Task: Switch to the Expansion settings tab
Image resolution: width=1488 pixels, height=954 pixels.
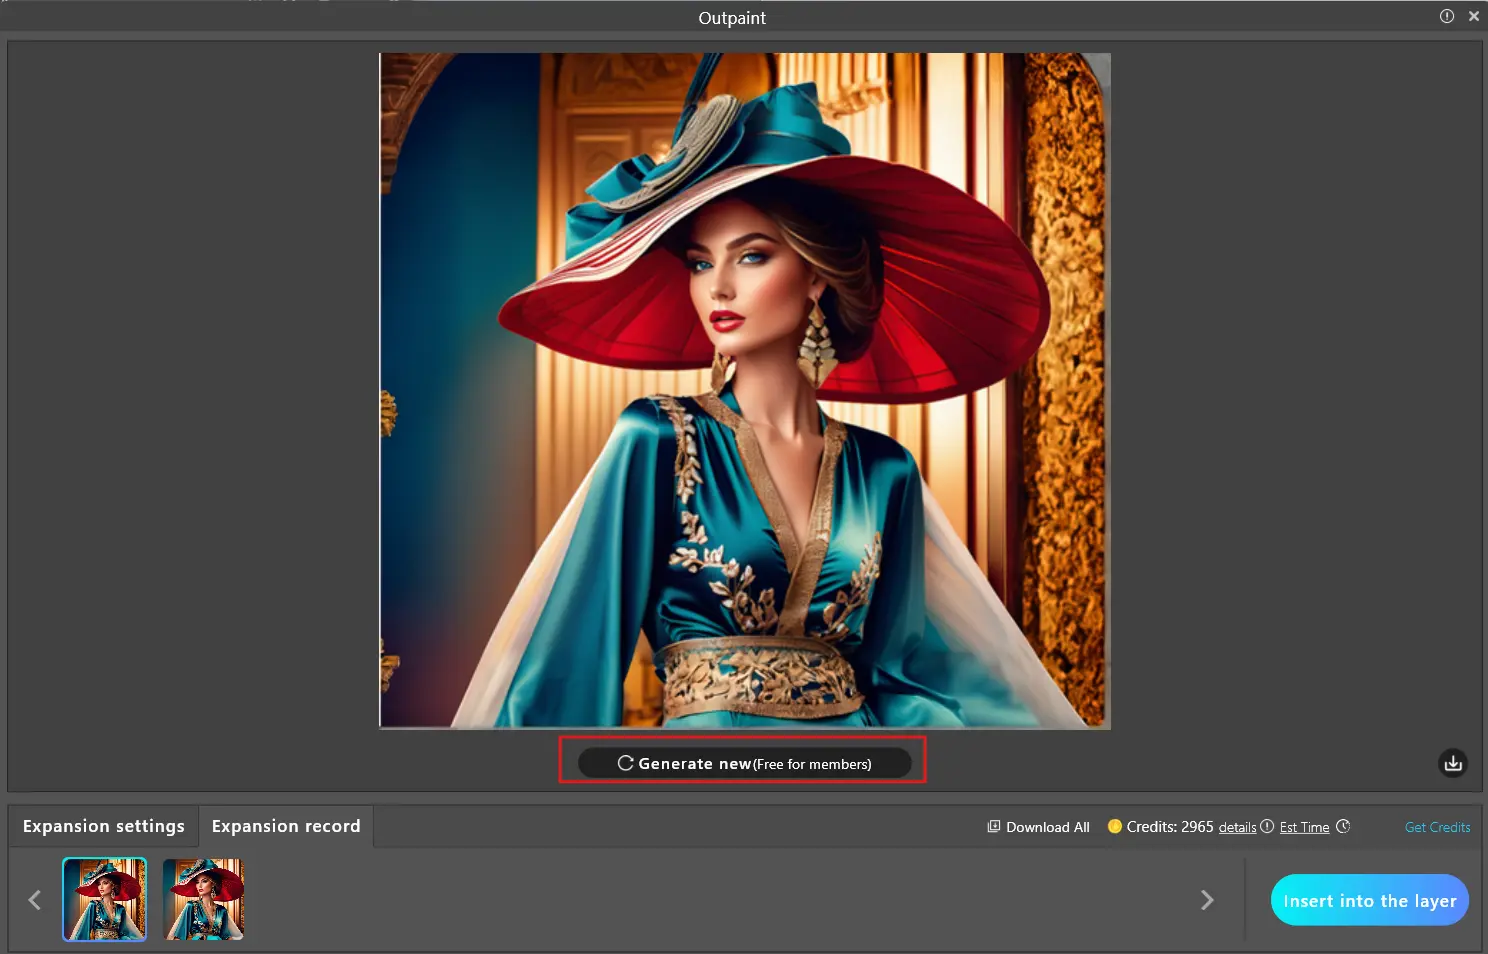Action: pos(104,826)
